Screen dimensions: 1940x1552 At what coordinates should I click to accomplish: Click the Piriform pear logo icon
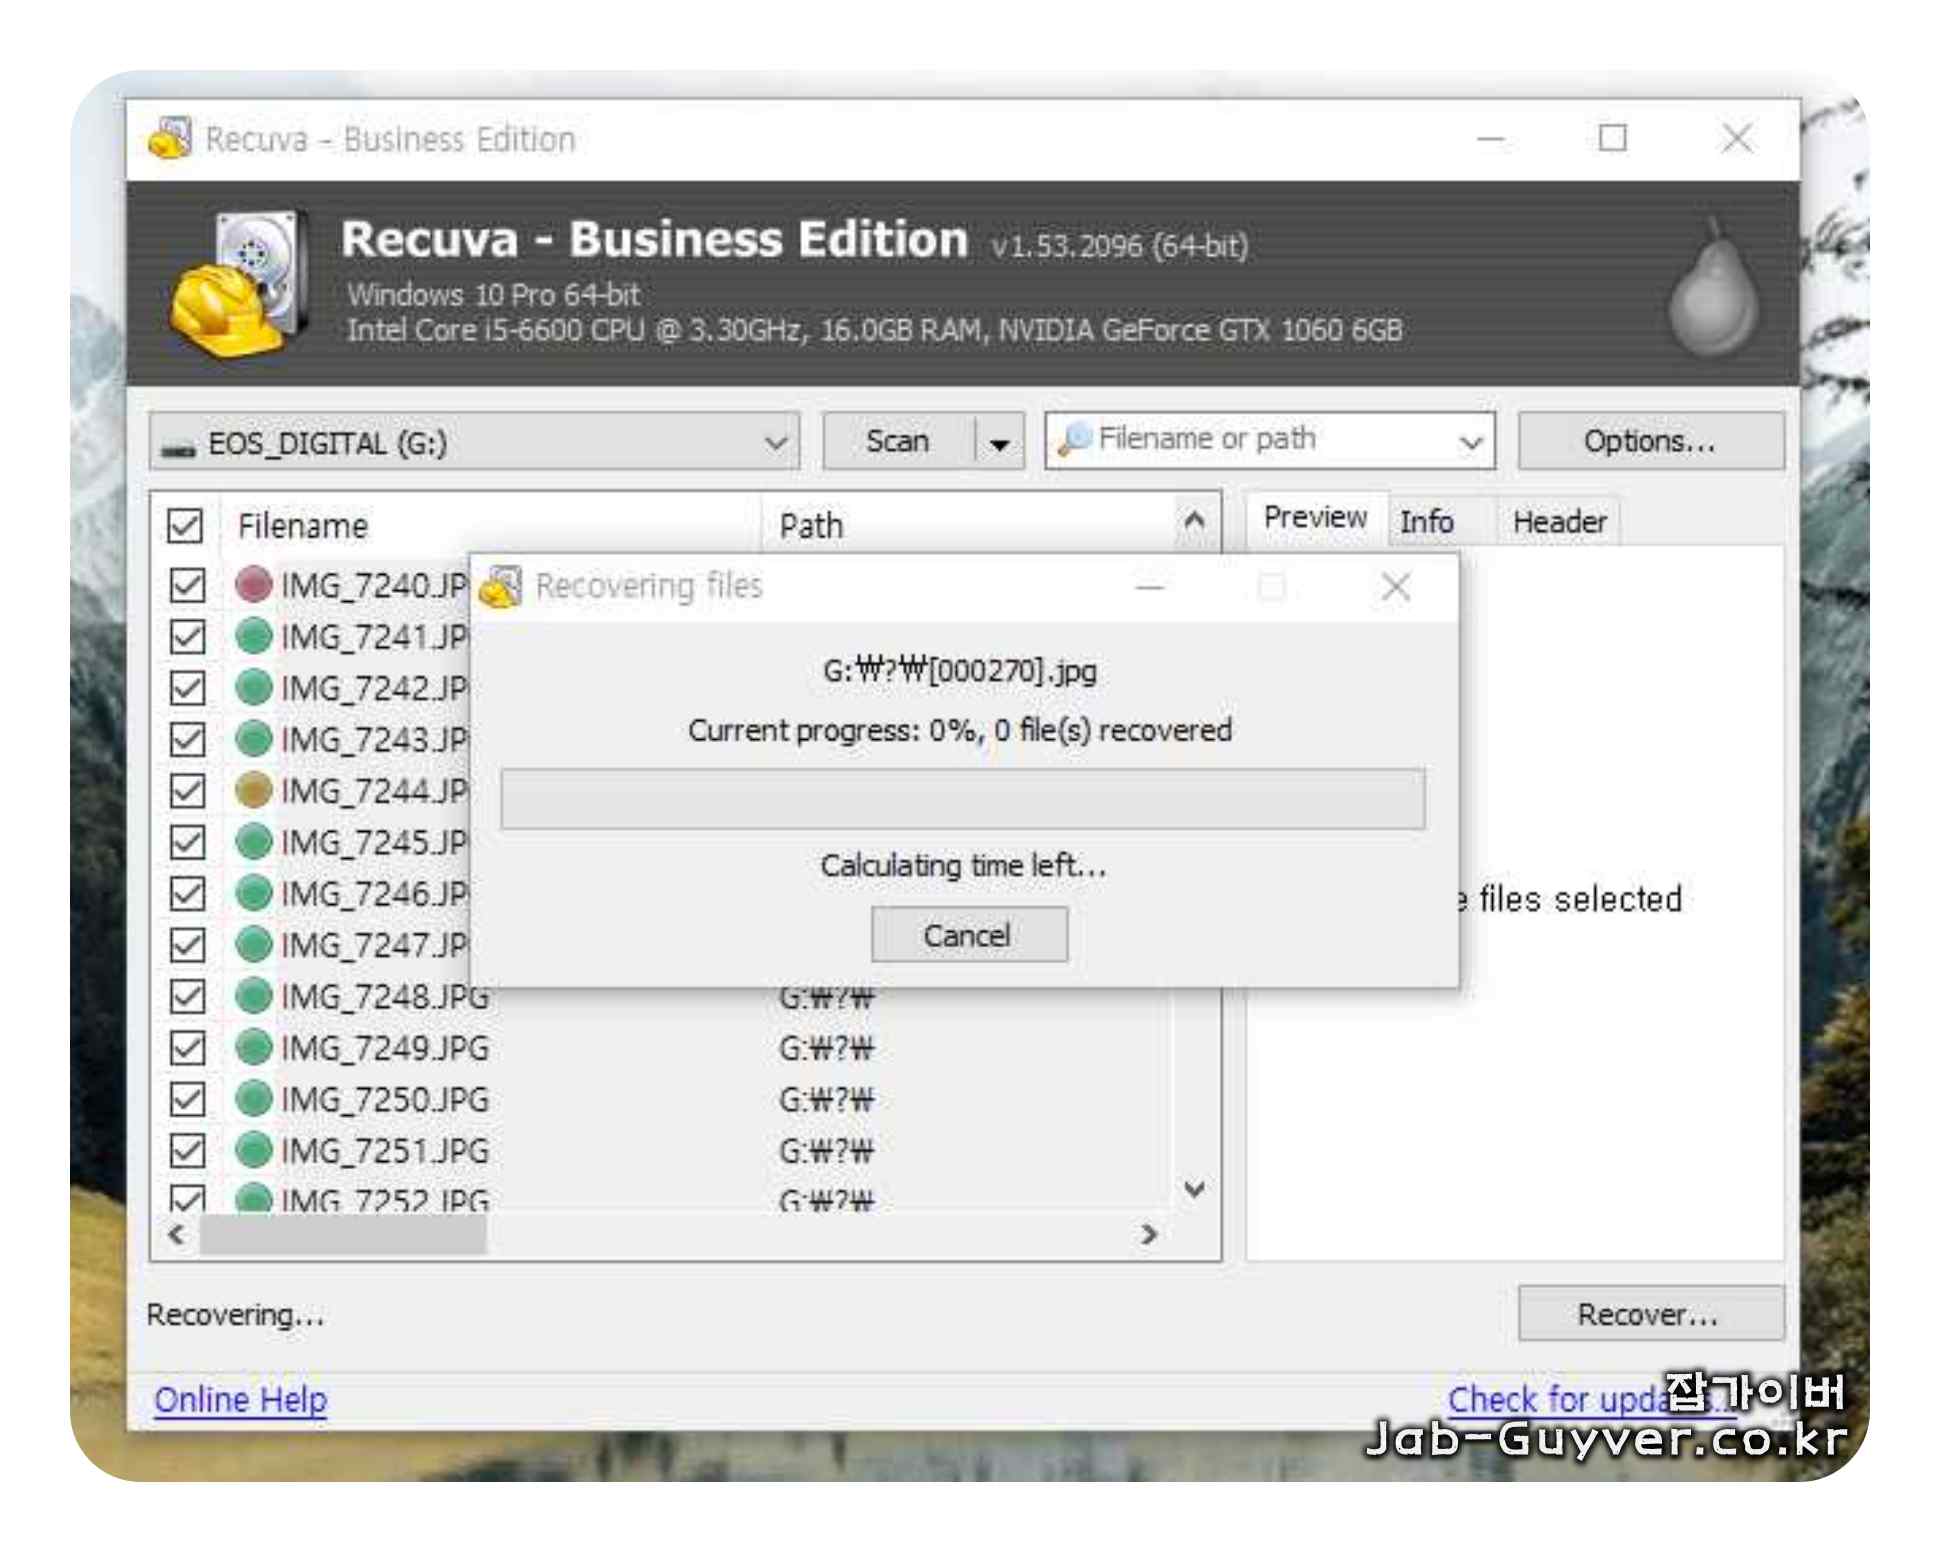click(x=1713, y=291)
